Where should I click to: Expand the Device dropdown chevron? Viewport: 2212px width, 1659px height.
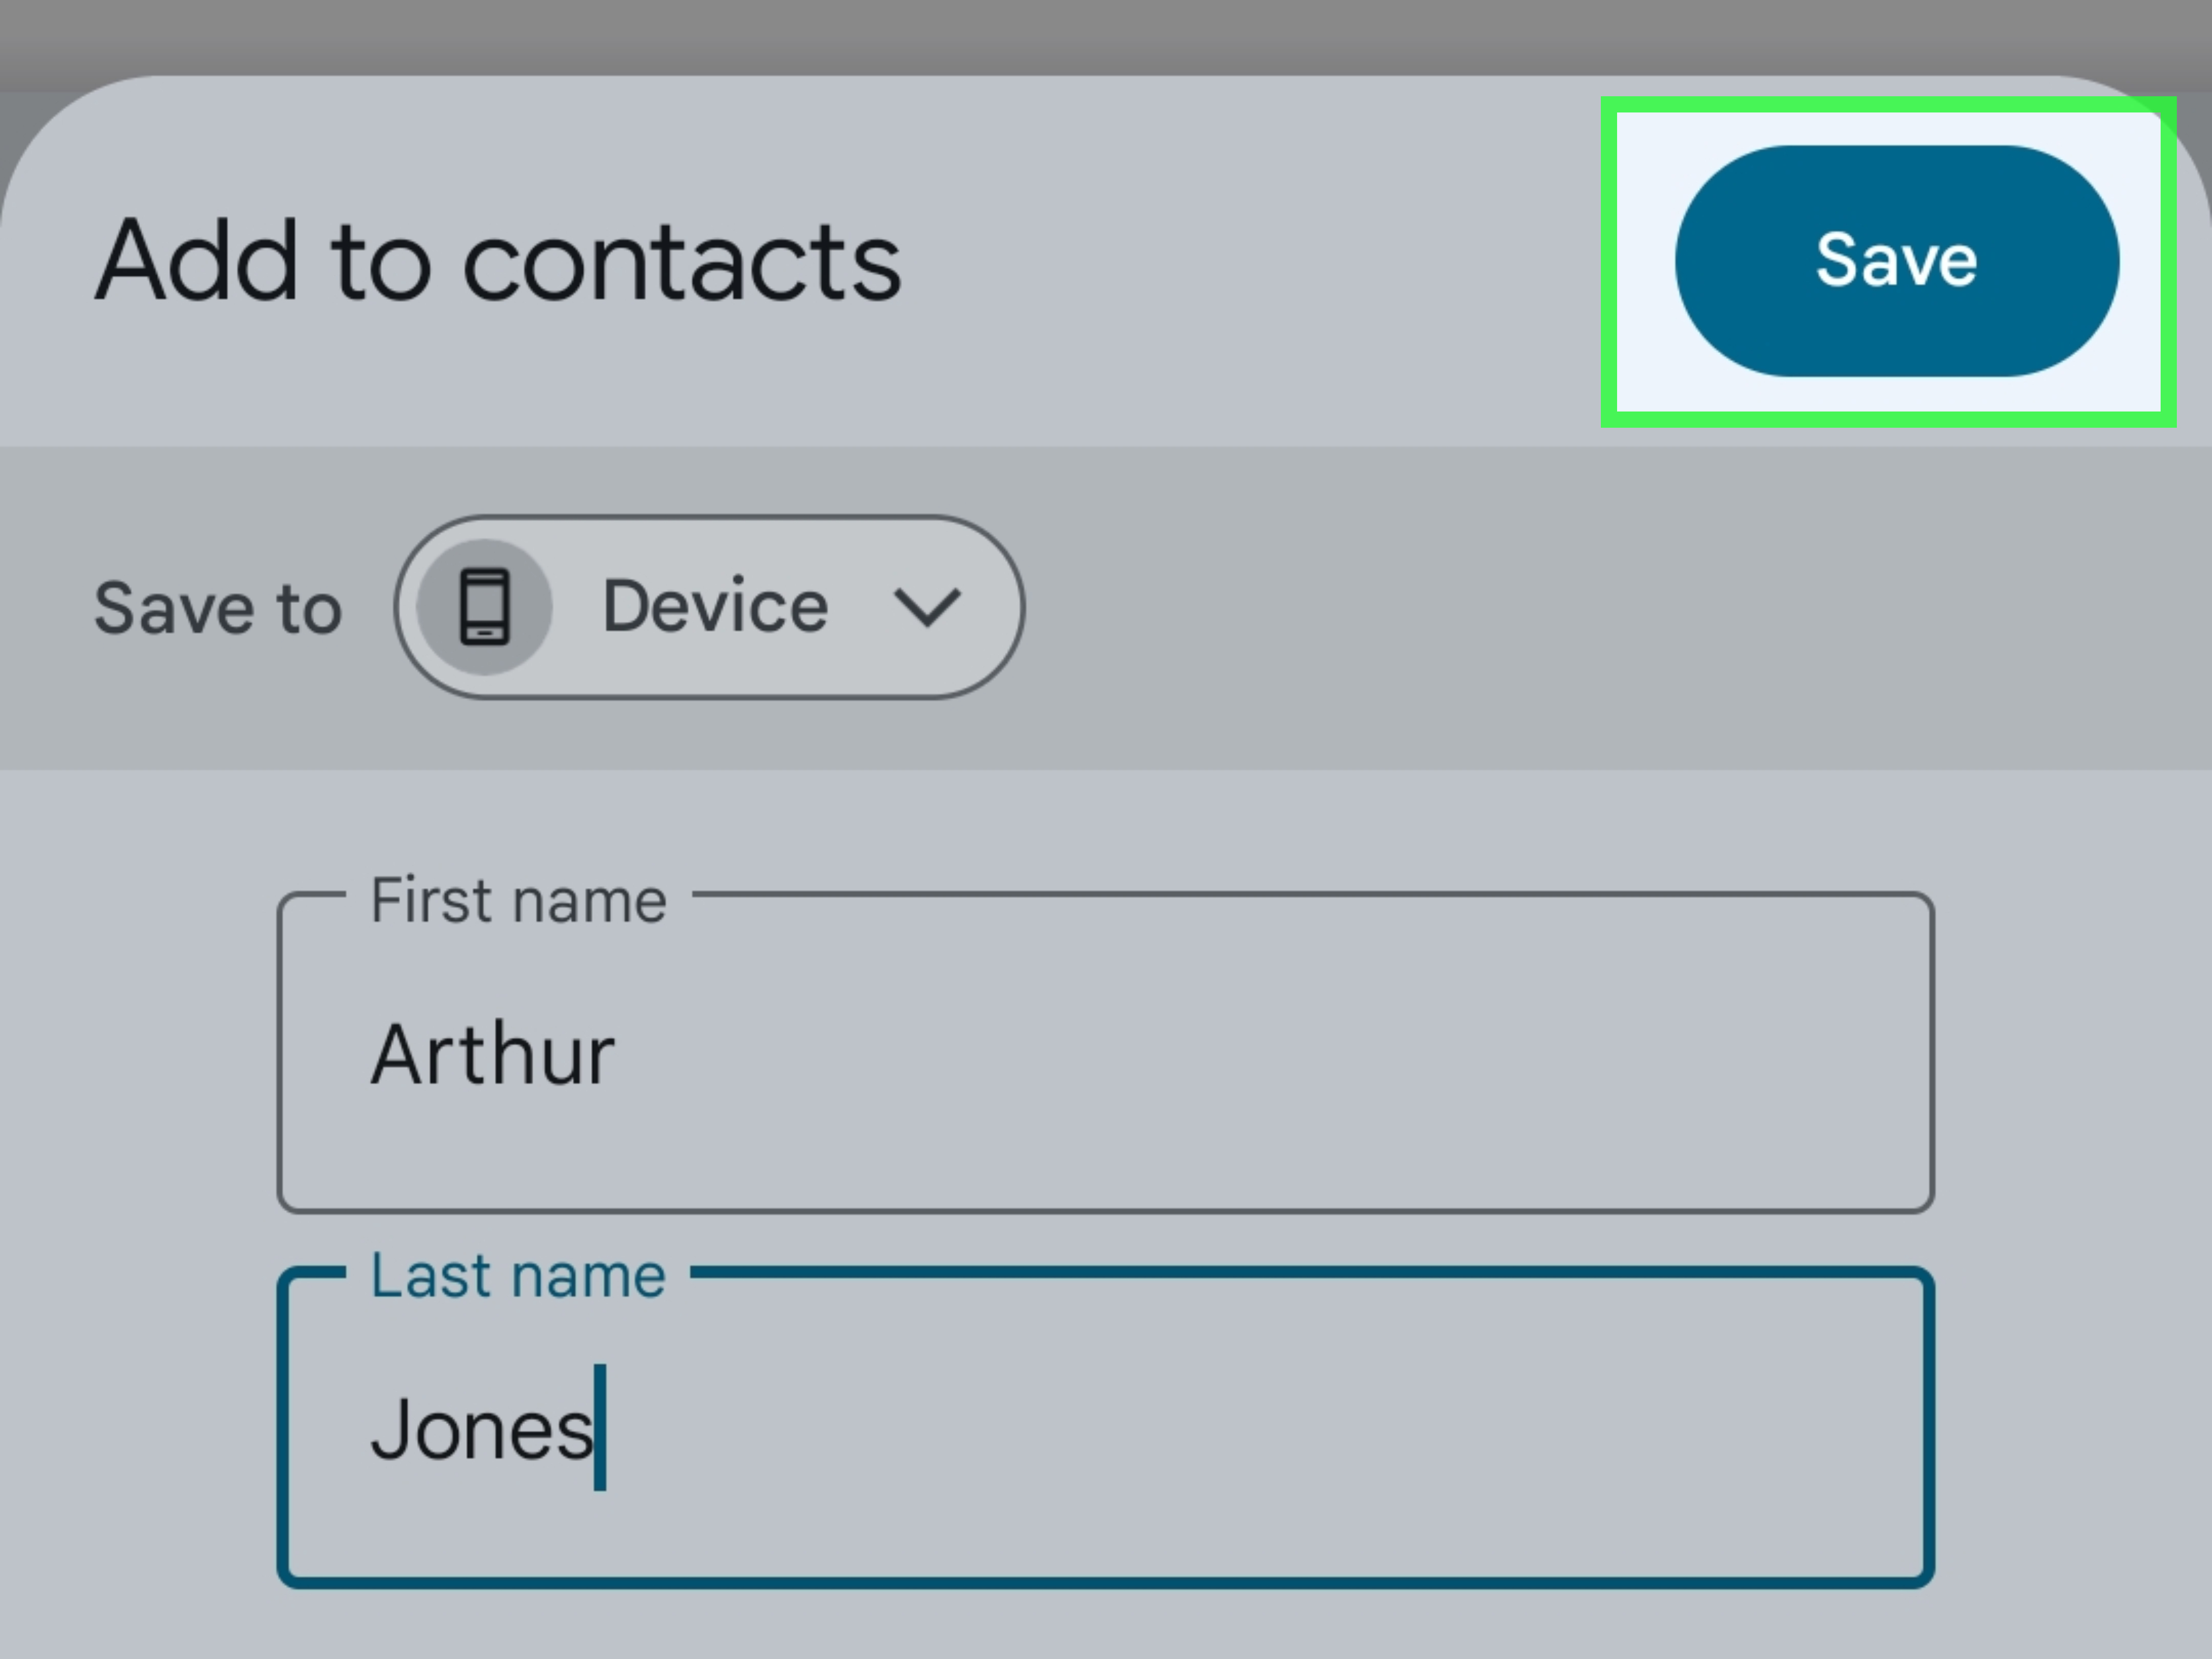(x=927, y=607)
